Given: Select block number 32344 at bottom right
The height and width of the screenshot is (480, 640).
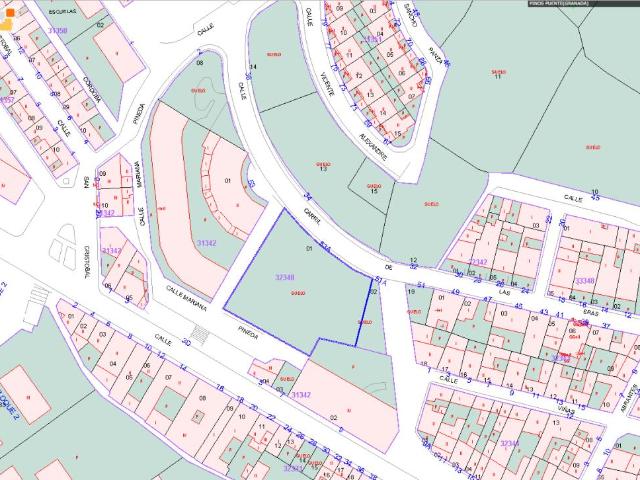Looking at the screenshot, I should [x=510, y=442].
